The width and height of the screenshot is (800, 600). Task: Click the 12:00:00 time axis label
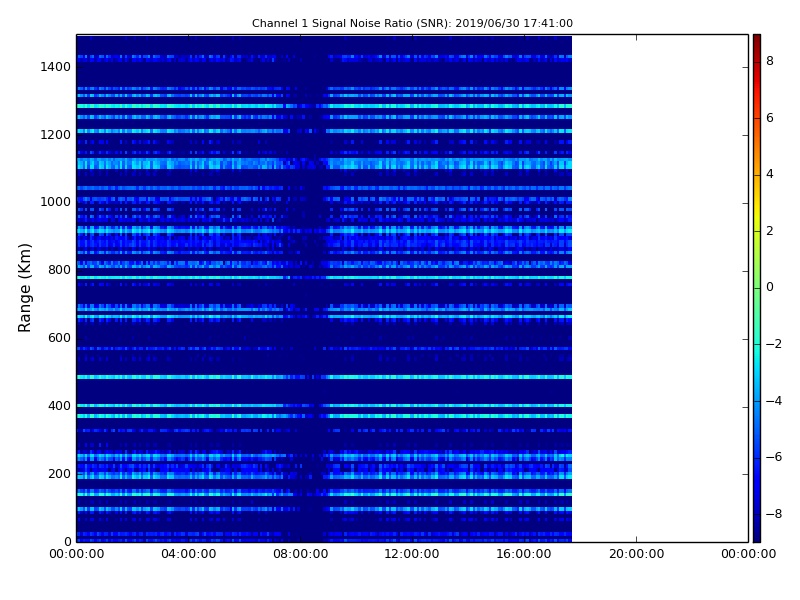click(x=412, y=554)
